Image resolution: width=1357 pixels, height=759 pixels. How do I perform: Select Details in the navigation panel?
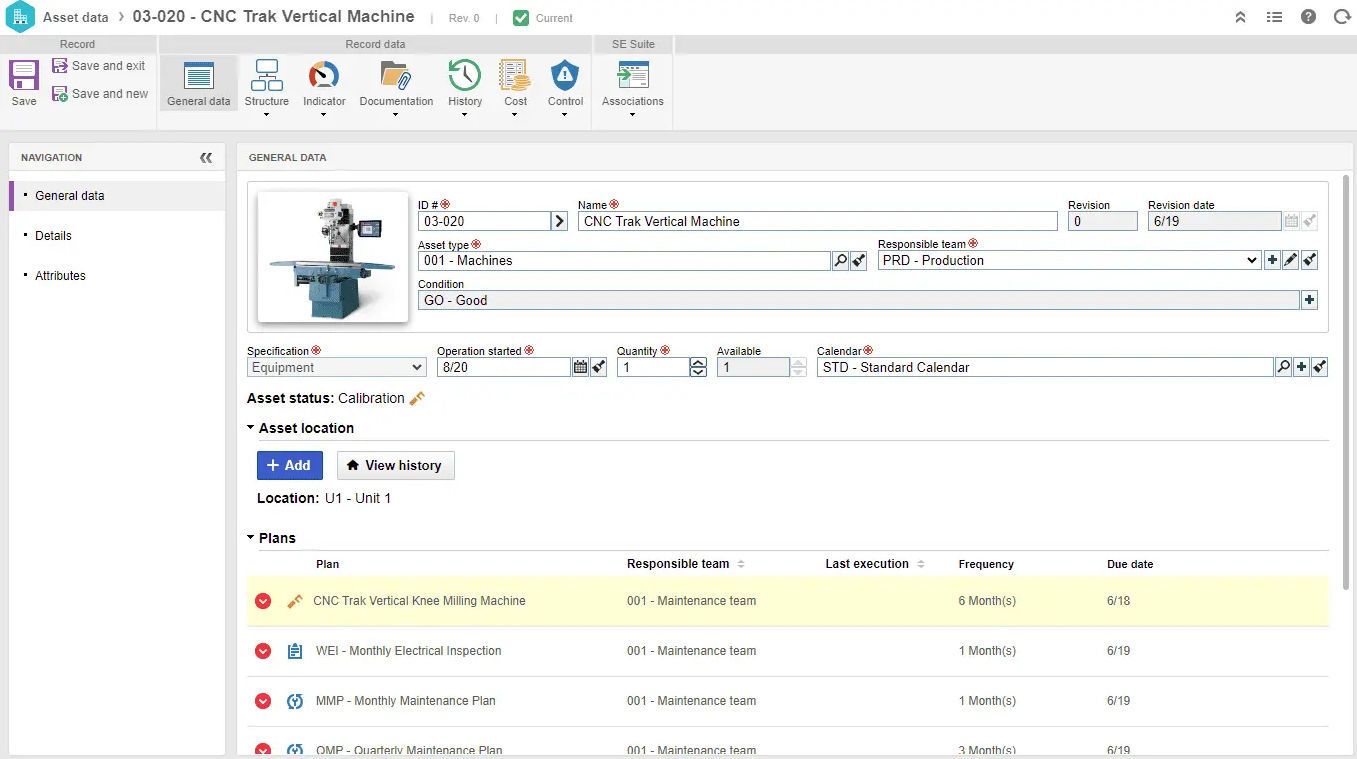point(53,235)
